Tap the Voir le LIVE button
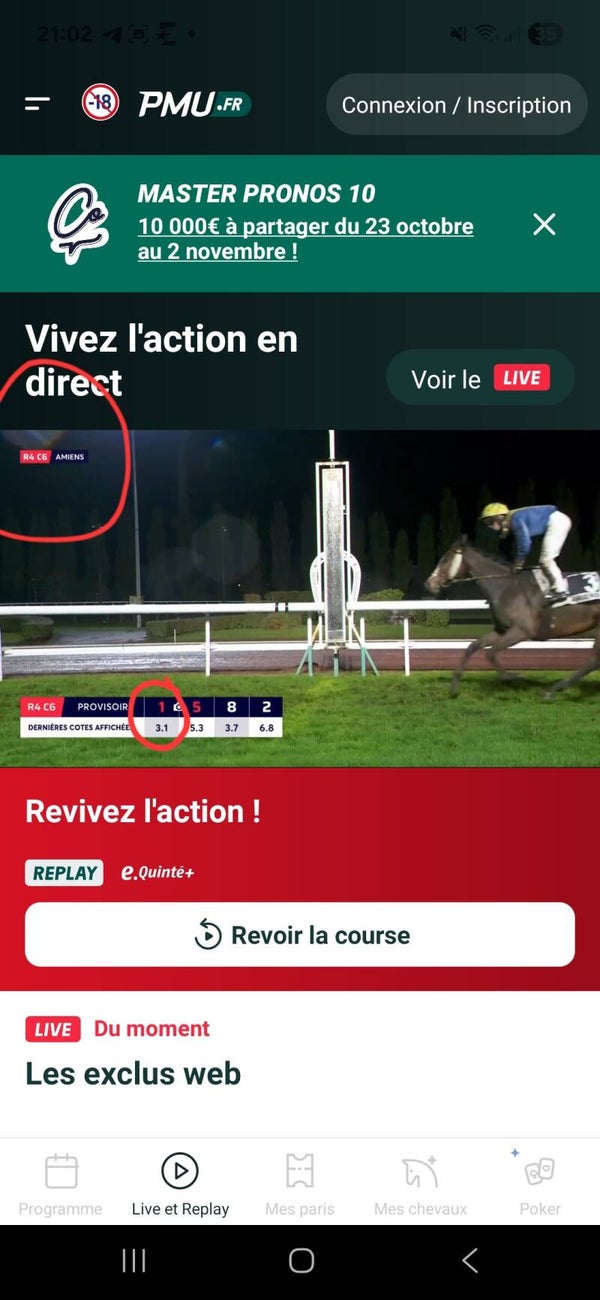 click(480, 378)
